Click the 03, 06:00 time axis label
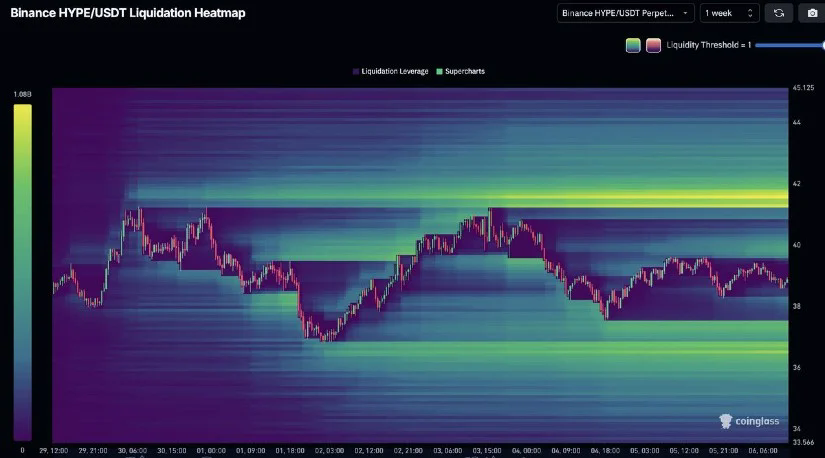Screen dimensions: 825x458 pyautogui.click(x=448, y=451)
